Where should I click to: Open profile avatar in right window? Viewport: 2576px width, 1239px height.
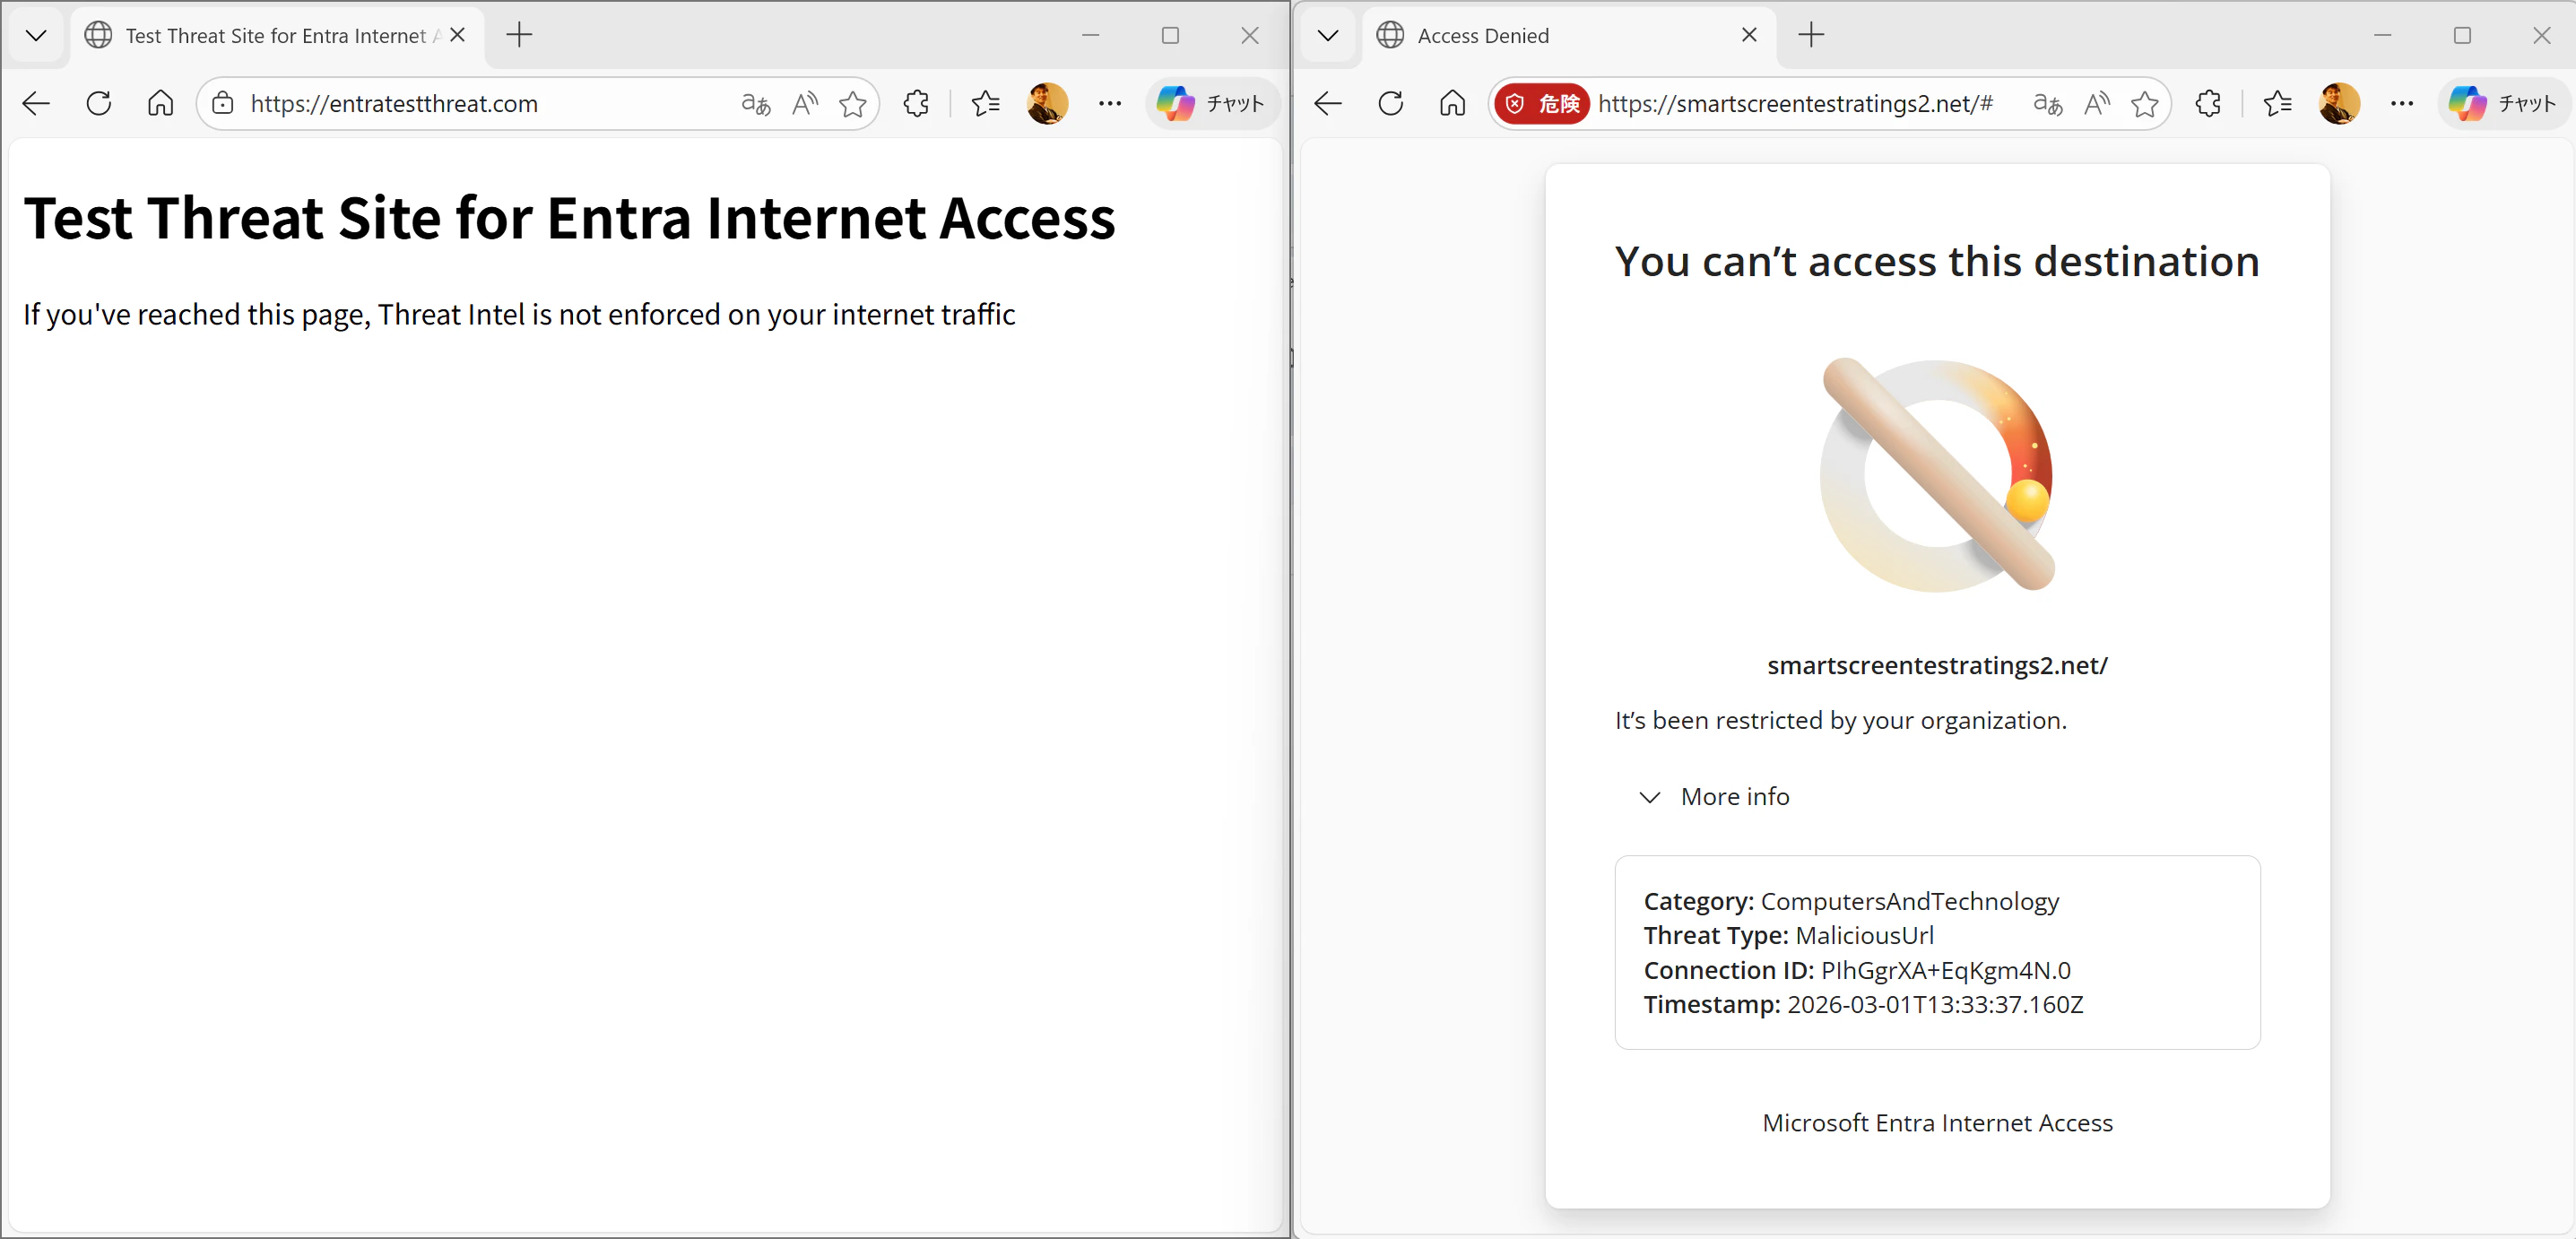point(2339,103)
